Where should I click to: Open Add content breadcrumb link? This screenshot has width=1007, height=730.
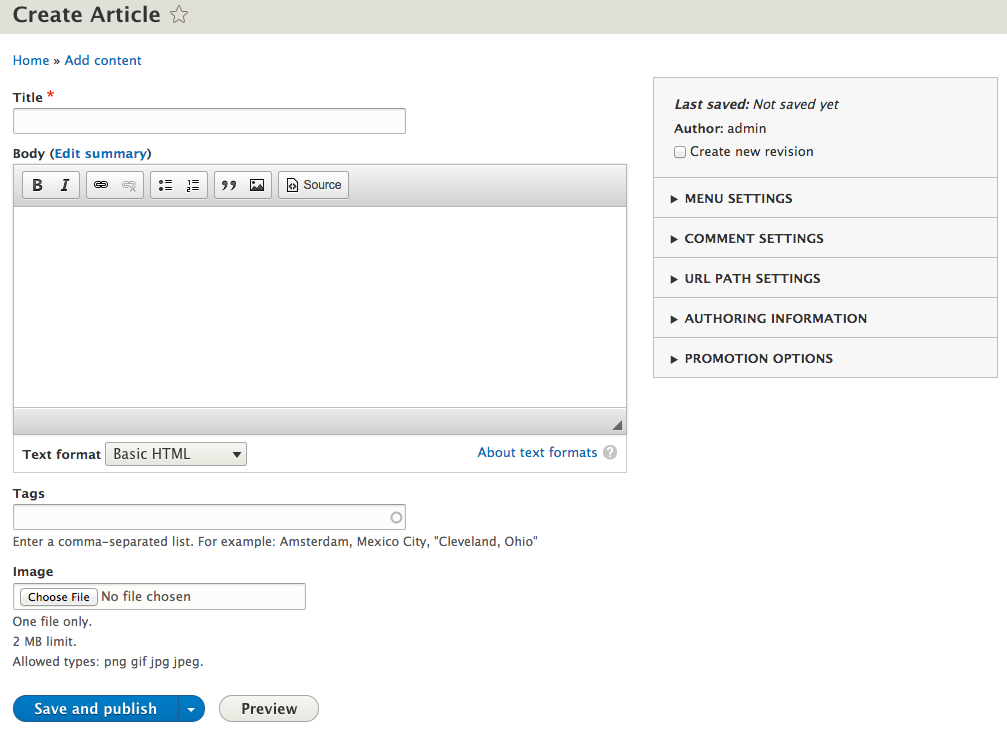click(103, 60)
